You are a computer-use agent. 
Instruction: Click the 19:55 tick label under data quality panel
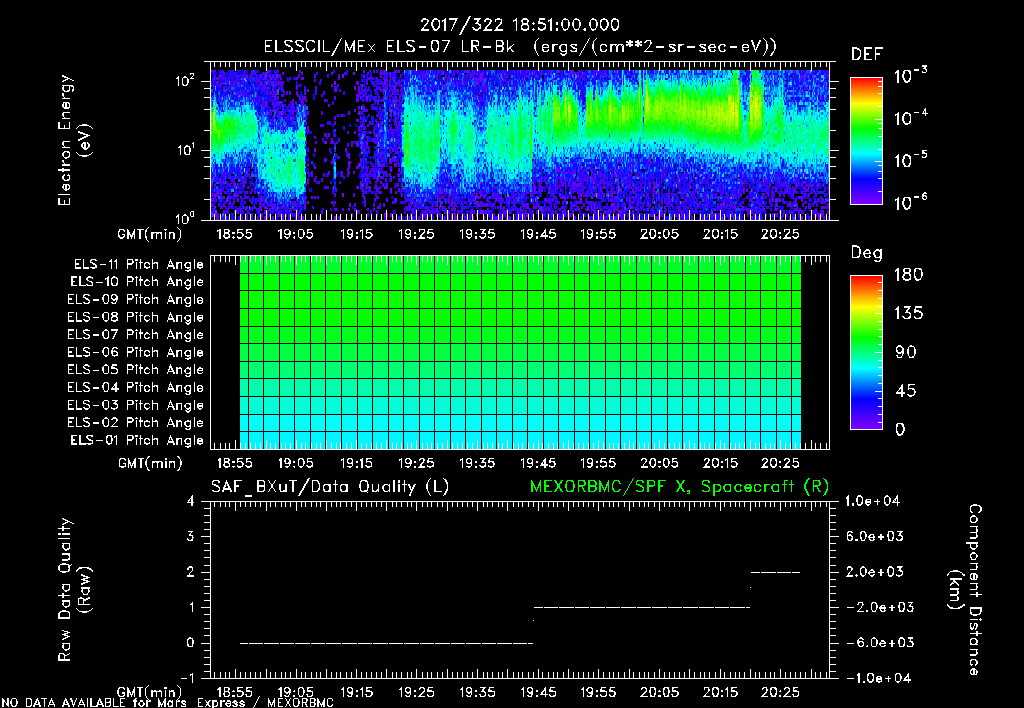598,692
